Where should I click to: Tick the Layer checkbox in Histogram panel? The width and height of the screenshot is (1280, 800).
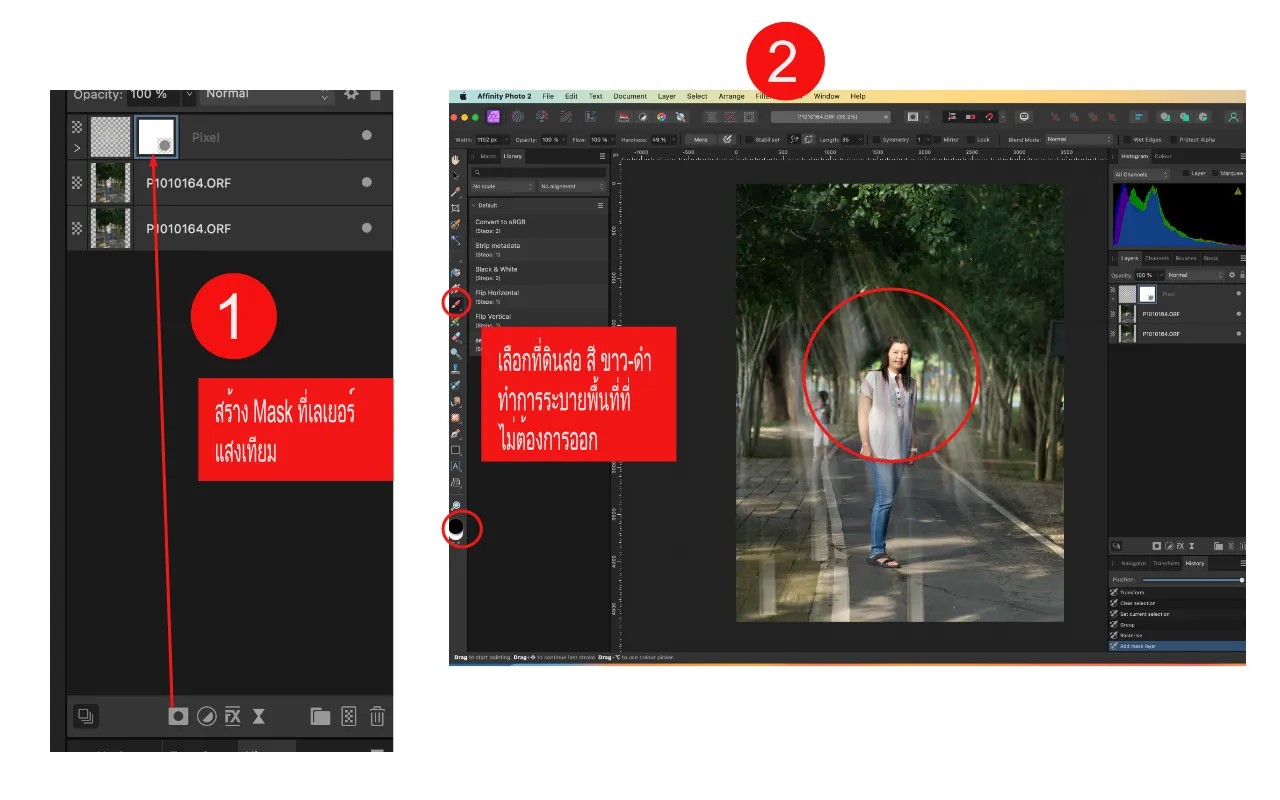[1185, 173]
